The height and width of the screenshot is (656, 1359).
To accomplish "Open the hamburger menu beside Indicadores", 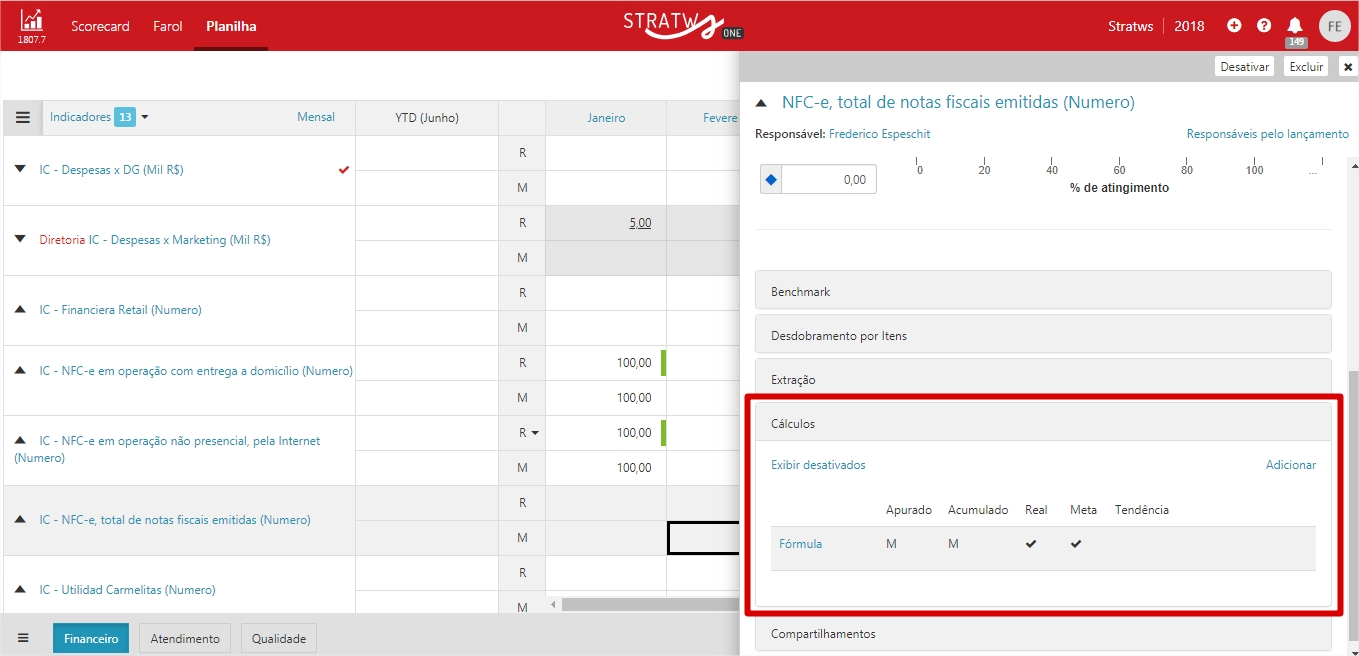I will [23, 117].
